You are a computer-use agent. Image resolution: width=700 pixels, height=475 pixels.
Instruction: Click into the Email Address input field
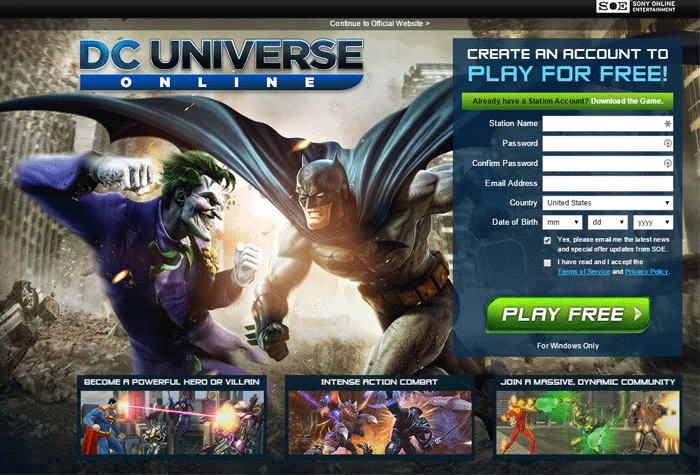tap(608, 183)
